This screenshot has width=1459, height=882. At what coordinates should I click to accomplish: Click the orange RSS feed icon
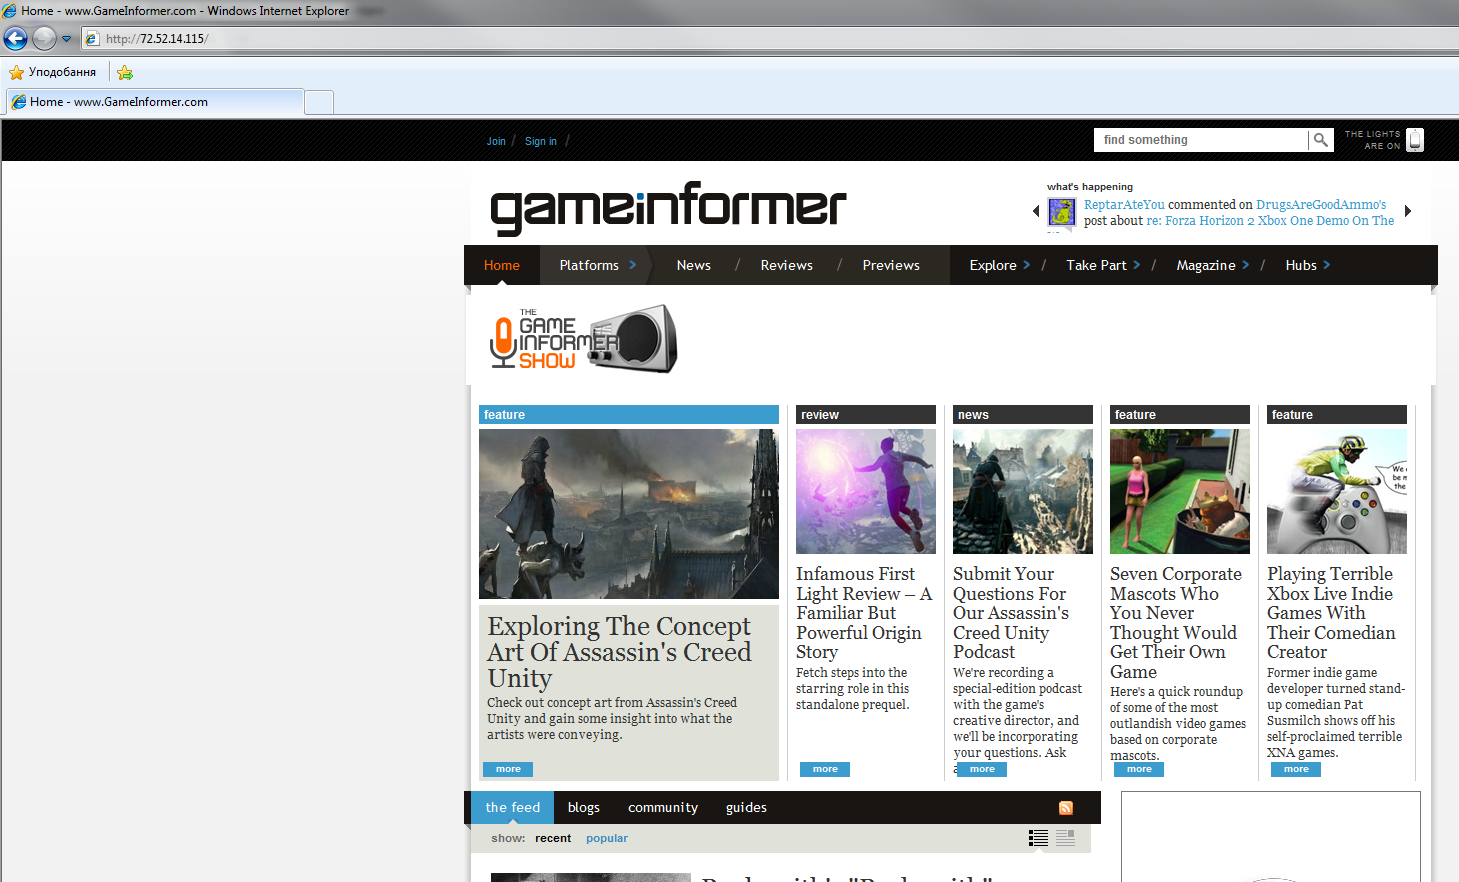coord(1066,808)
